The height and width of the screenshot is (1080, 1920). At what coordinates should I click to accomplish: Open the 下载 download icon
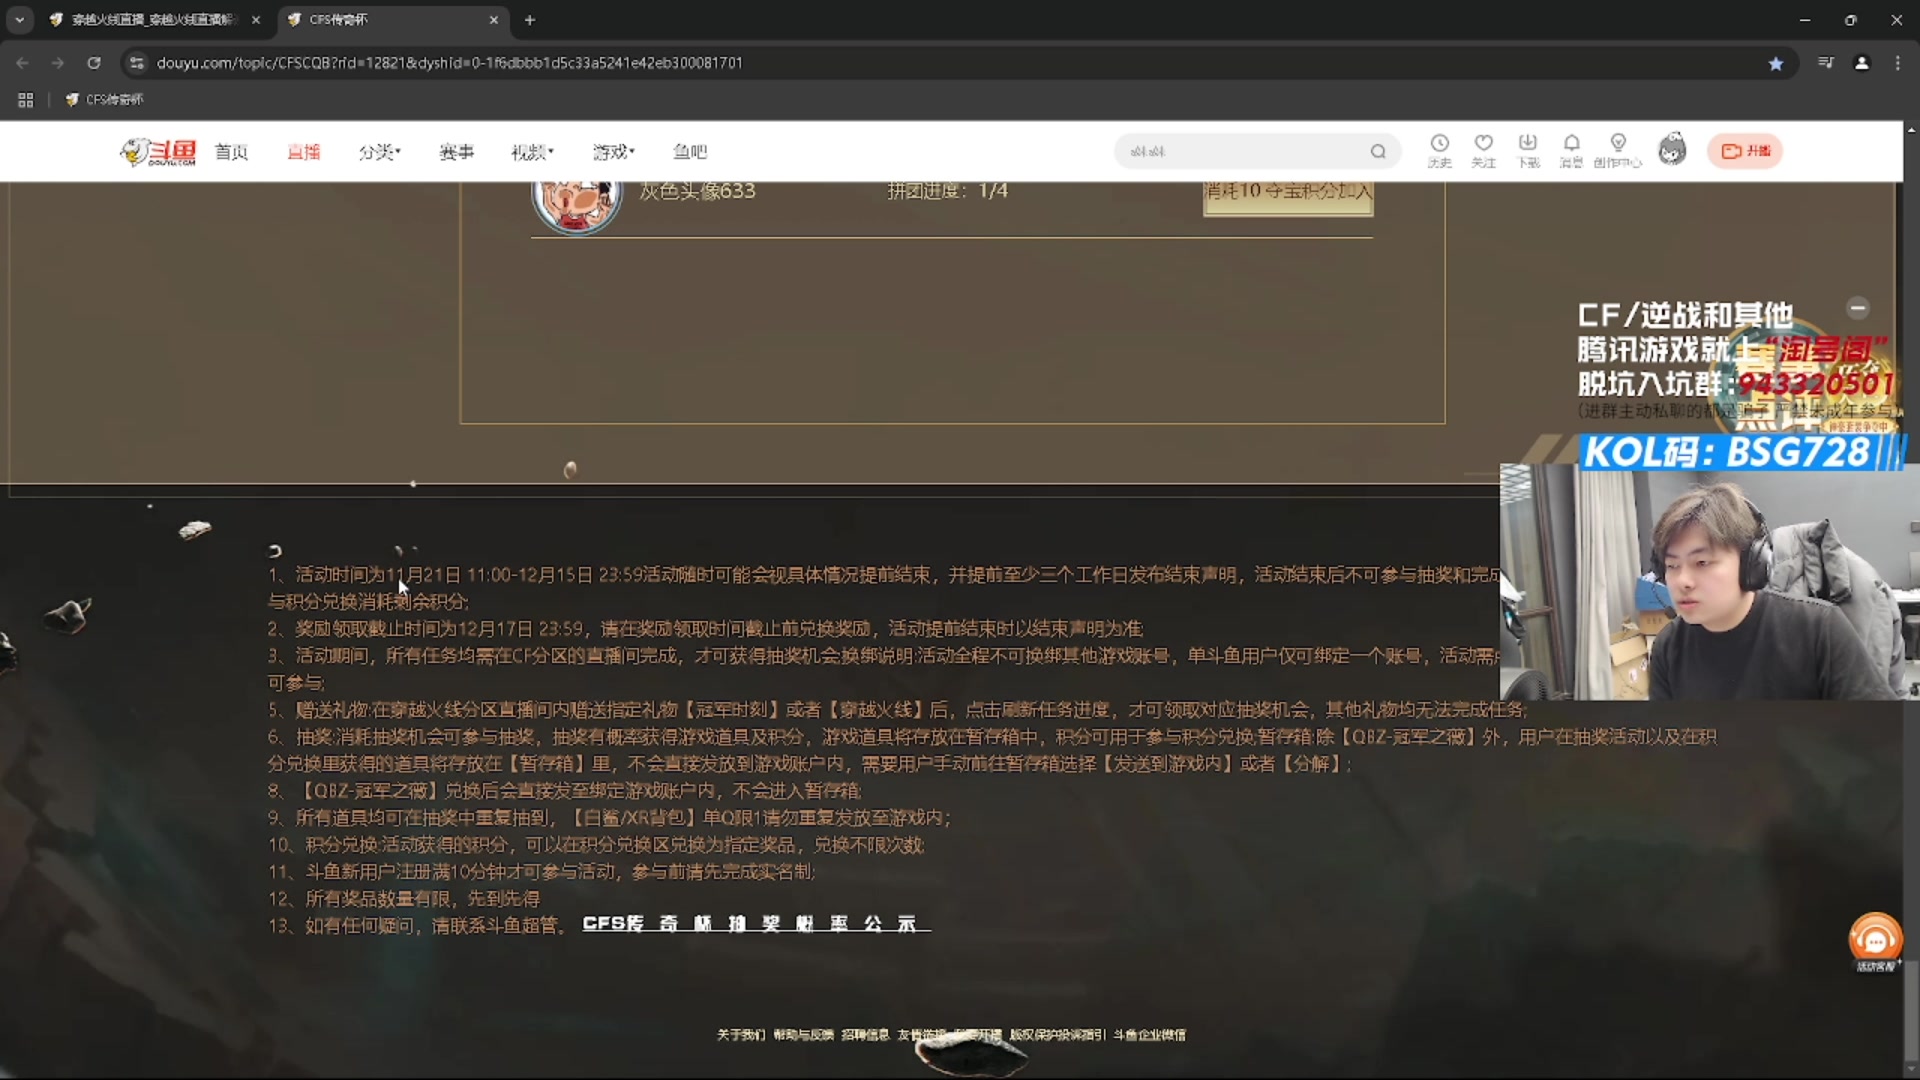[x=1528, y=150]
